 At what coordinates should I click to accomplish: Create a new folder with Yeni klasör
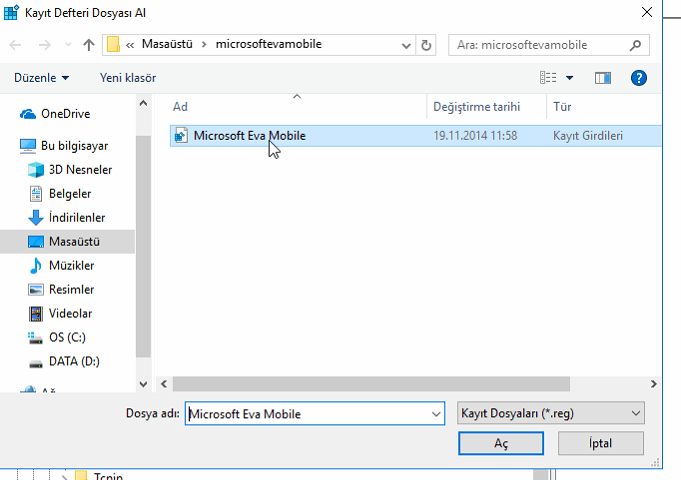128,78
